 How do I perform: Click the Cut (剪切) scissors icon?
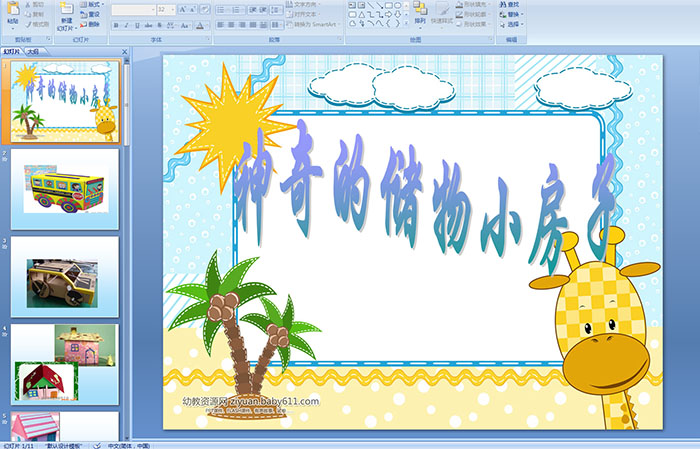pos(28,4)
